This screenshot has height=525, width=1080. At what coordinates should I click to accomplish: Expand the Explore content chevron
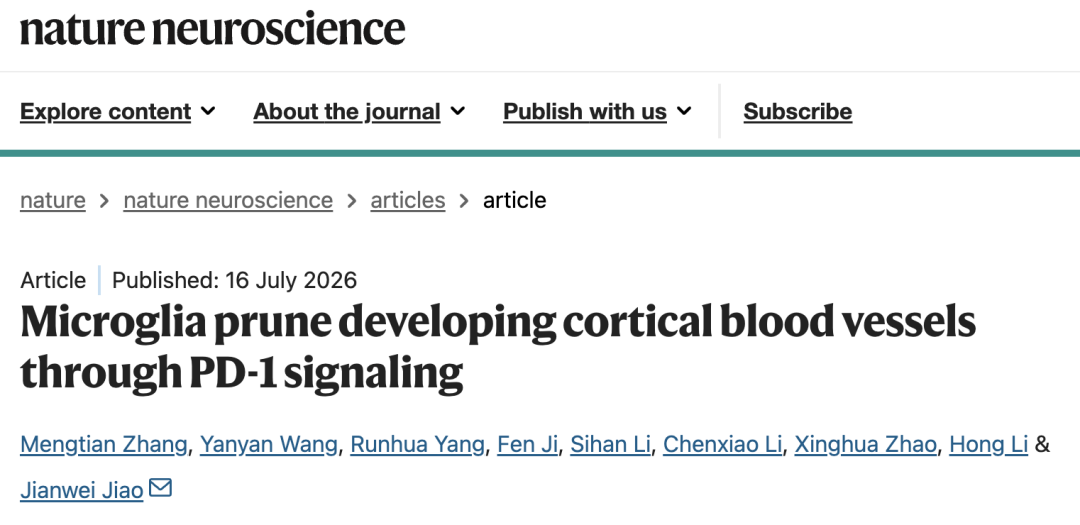(208, 111)
